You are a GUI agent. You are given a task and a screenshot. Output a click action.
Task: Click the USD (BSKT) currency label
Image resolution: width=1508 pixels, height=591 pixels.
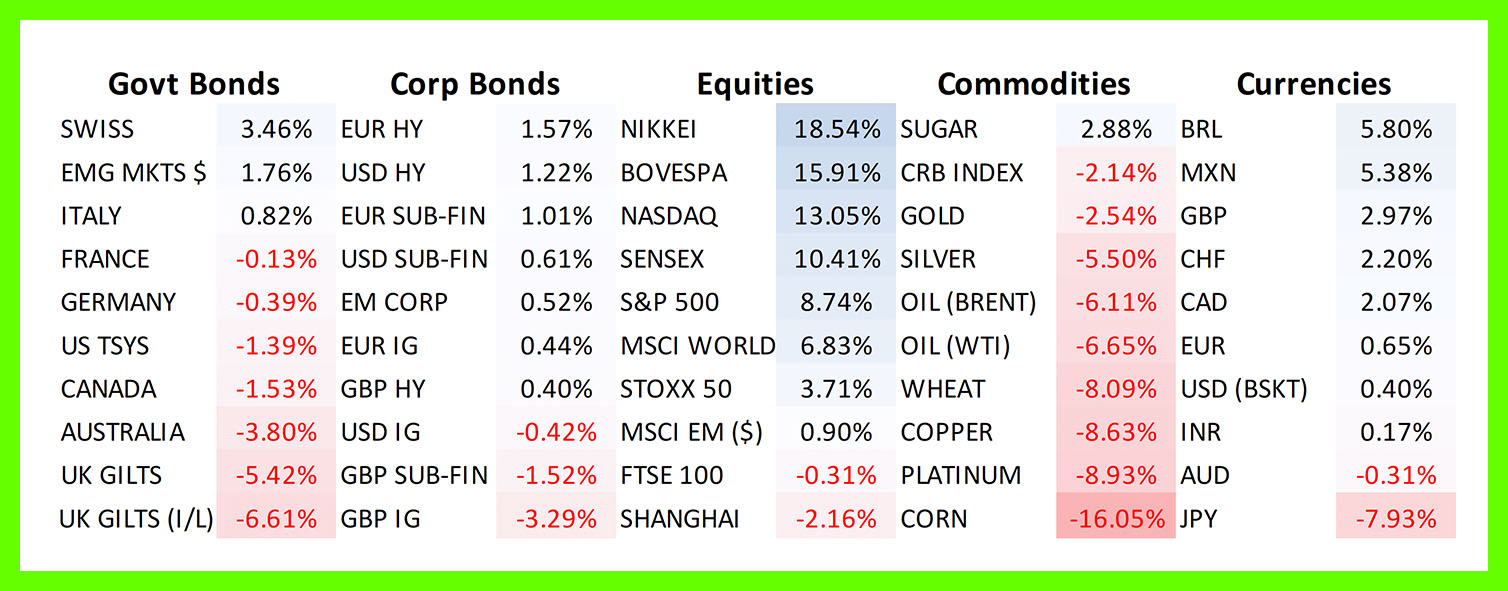tap(1244, 389)
